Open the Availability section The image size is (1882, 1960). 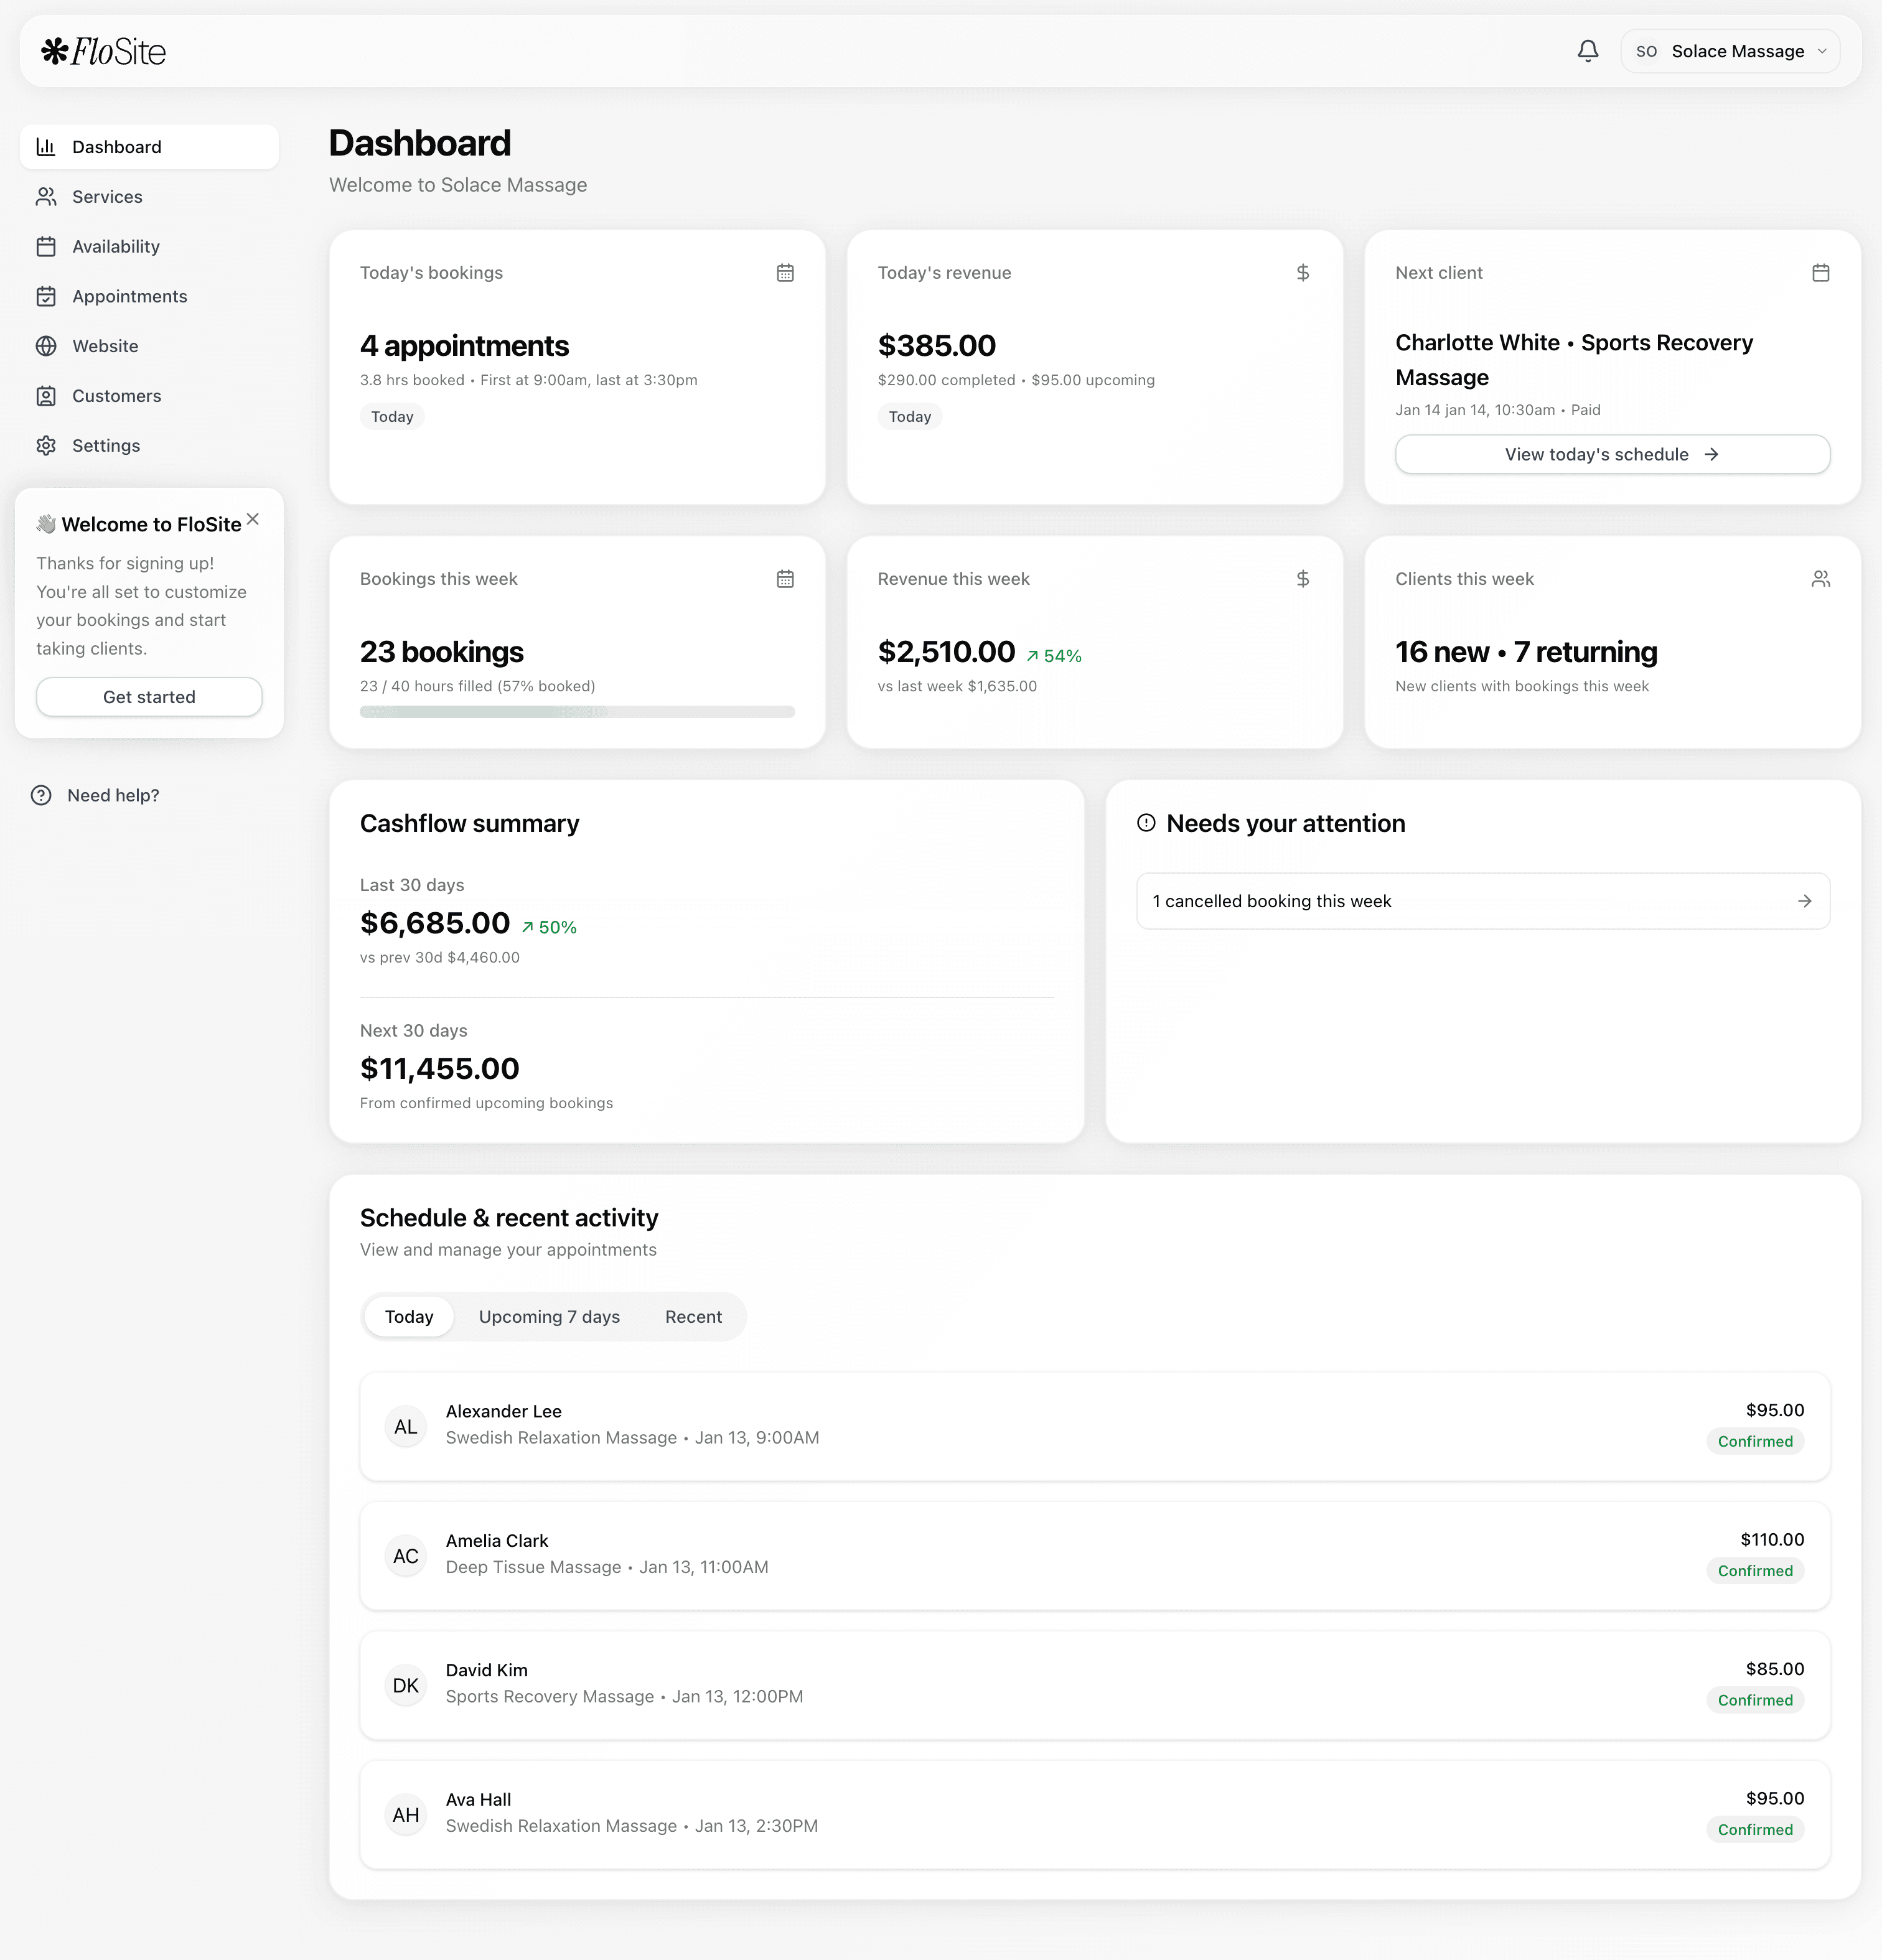(115, 246)
